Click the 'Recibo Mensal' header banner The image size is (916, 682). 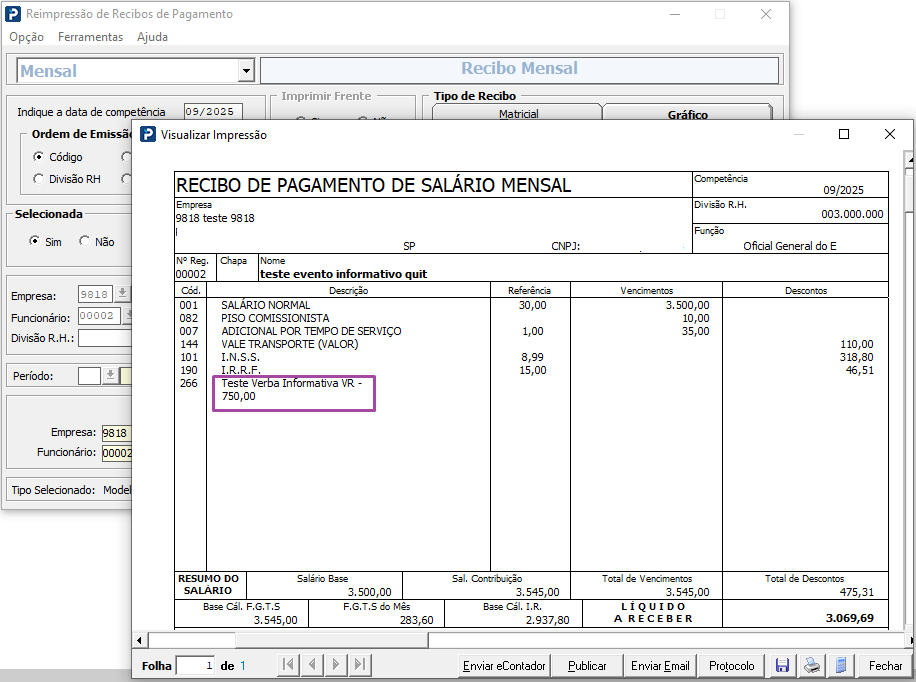tap(519, 70)
